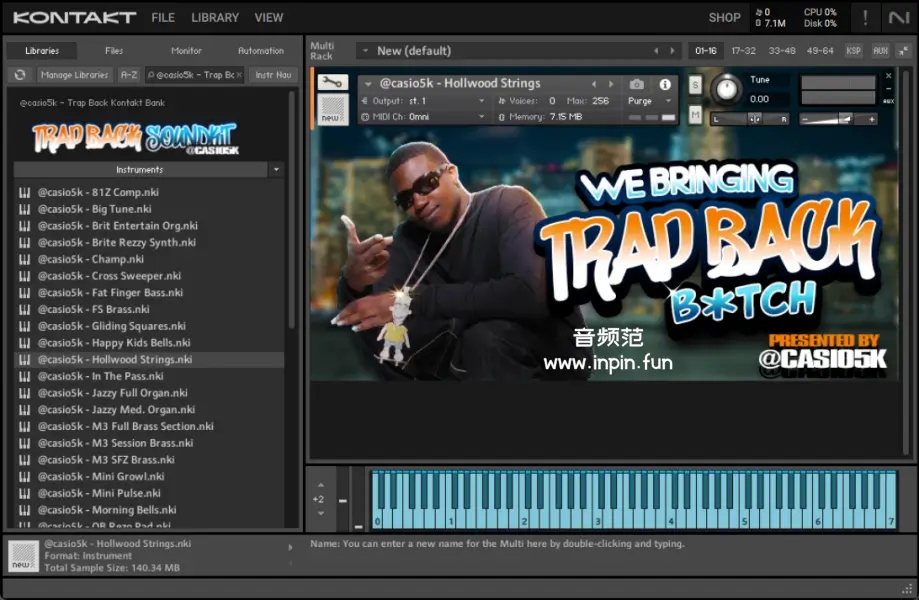Click the warning exclamation icon
Image resolution: width=919 pixels, height=600 pixels.
[x=865, y=18]
